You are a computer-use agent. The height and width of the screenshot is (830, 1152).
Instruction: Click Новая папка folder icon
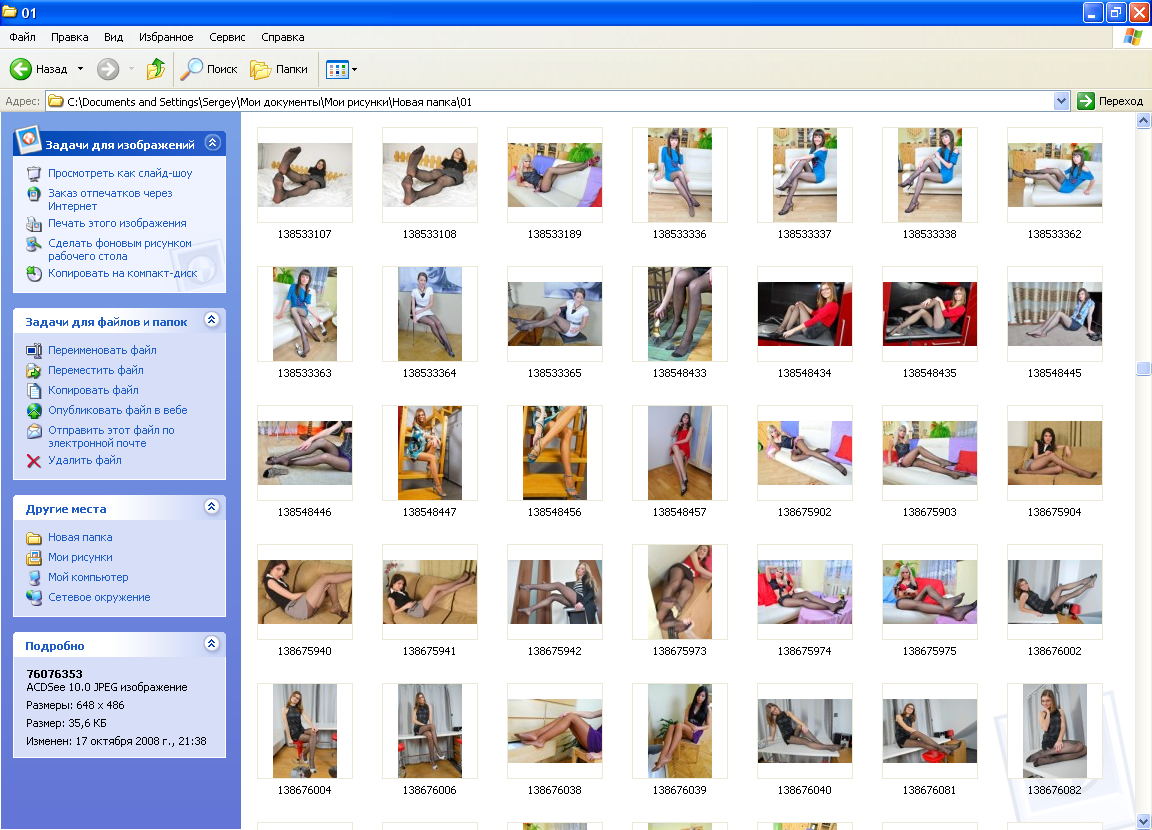click(34, 538)
